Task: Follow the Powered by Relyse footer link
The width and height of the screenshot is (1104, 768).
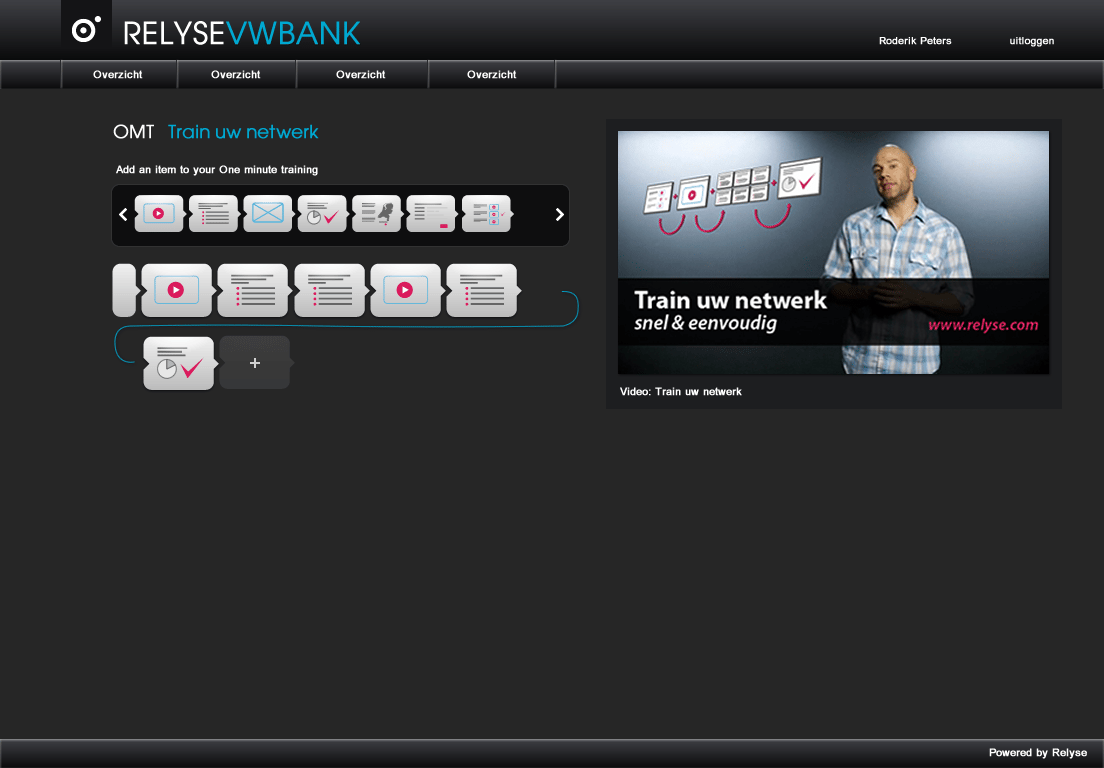Action: [1038, 753]
